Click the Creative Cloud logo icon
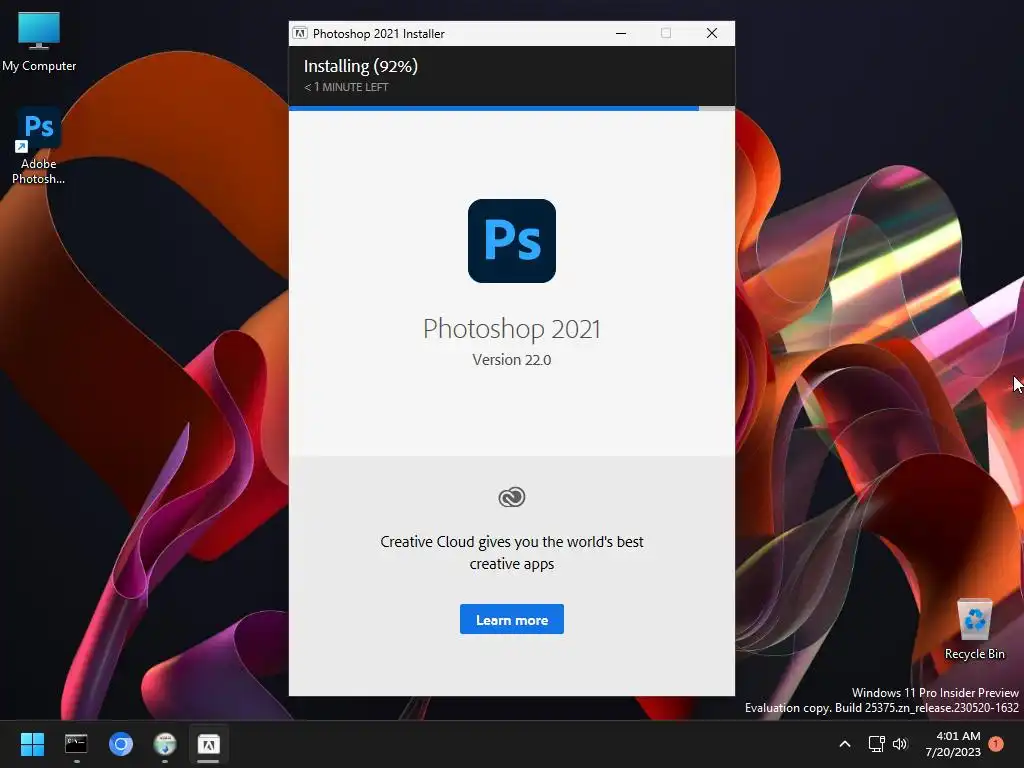 click(x=511, y=497)
